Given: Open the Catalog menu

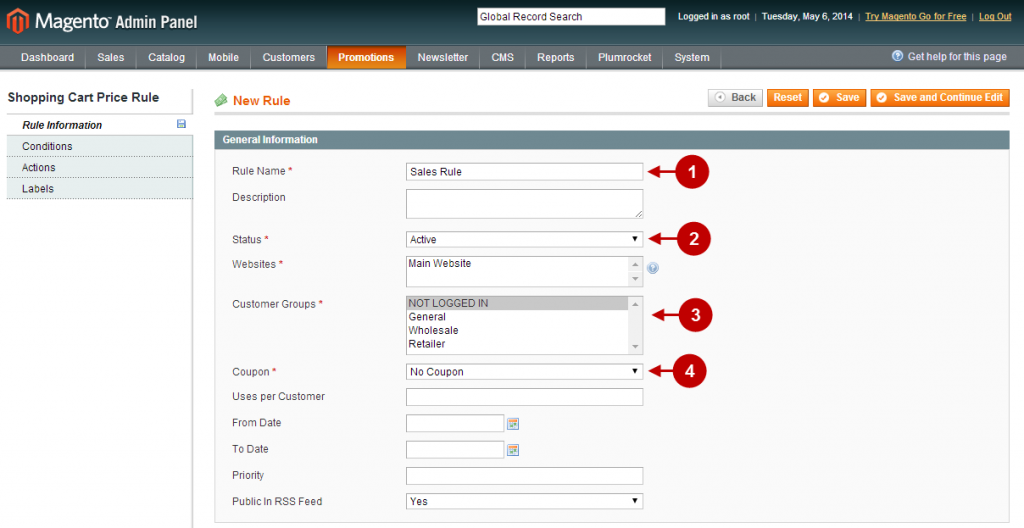Looking at the screenshot, I should point(167,58).
